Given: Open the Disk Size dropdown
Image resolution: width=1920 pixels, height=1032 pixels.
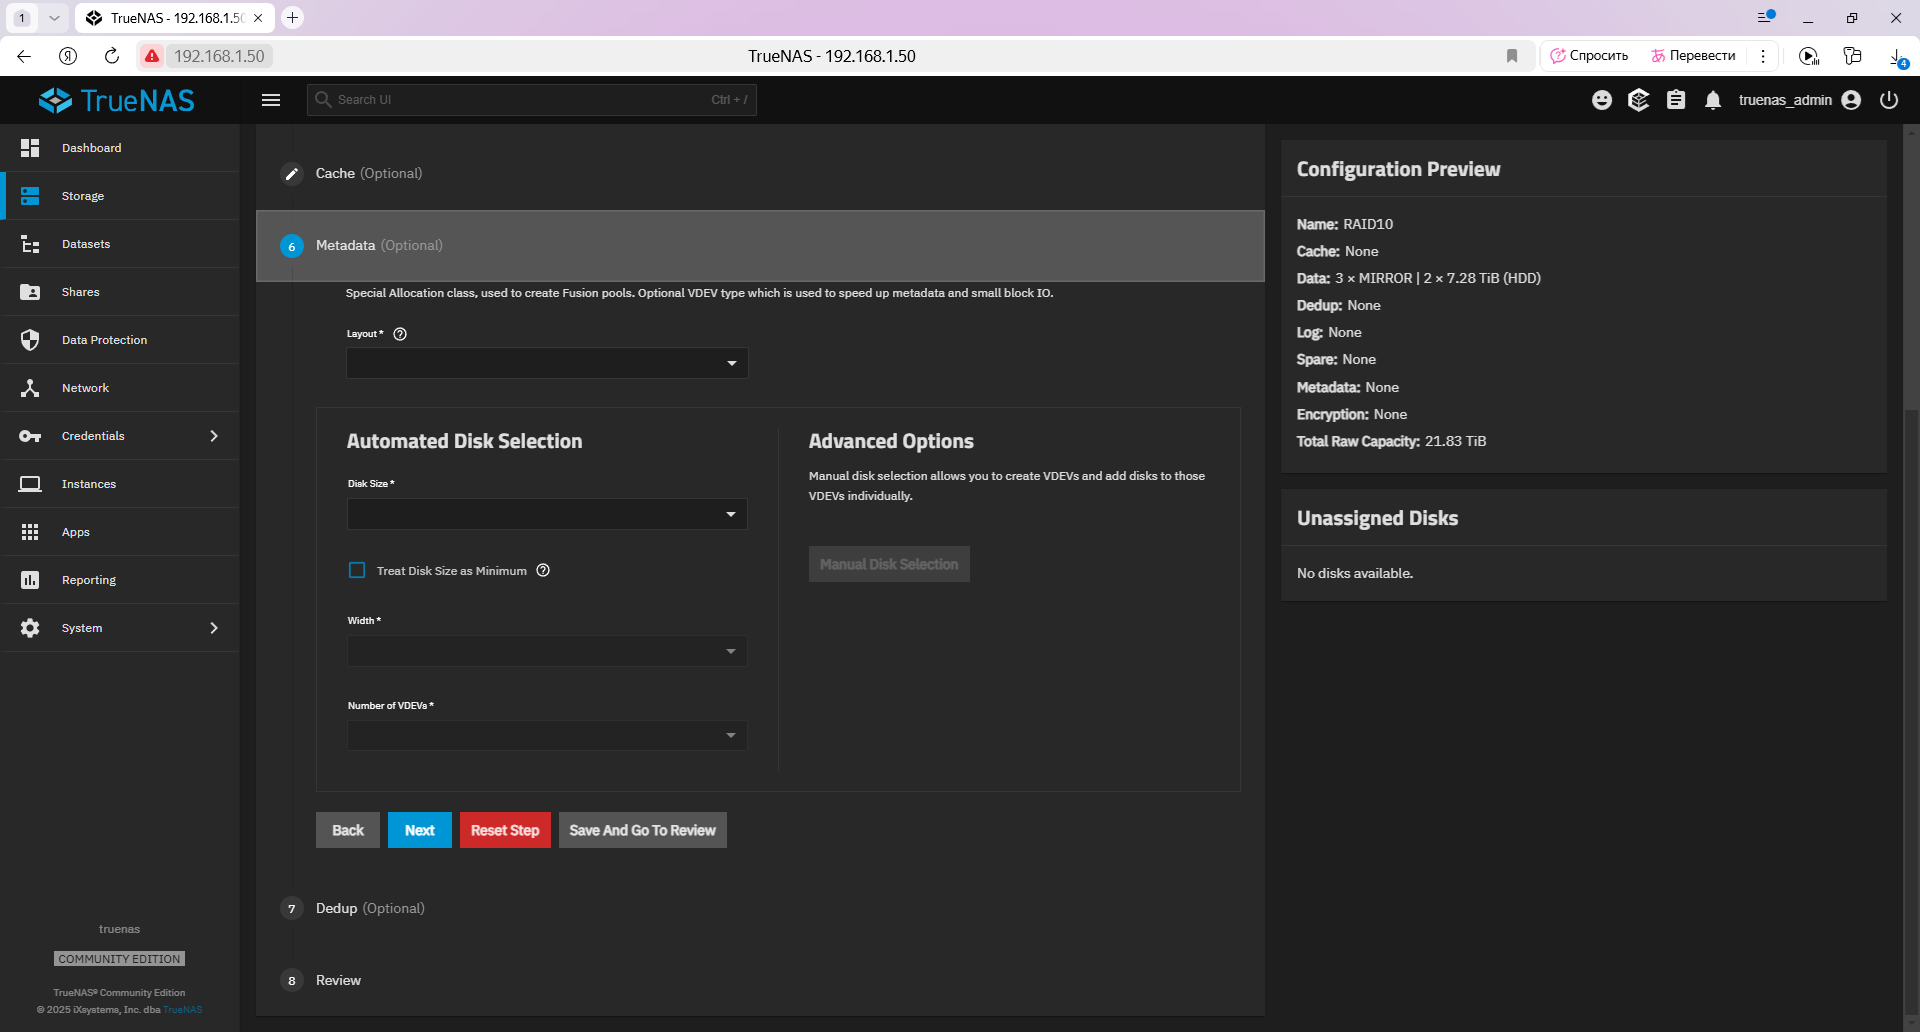Looking at the screenshot, I should [547, 514].
